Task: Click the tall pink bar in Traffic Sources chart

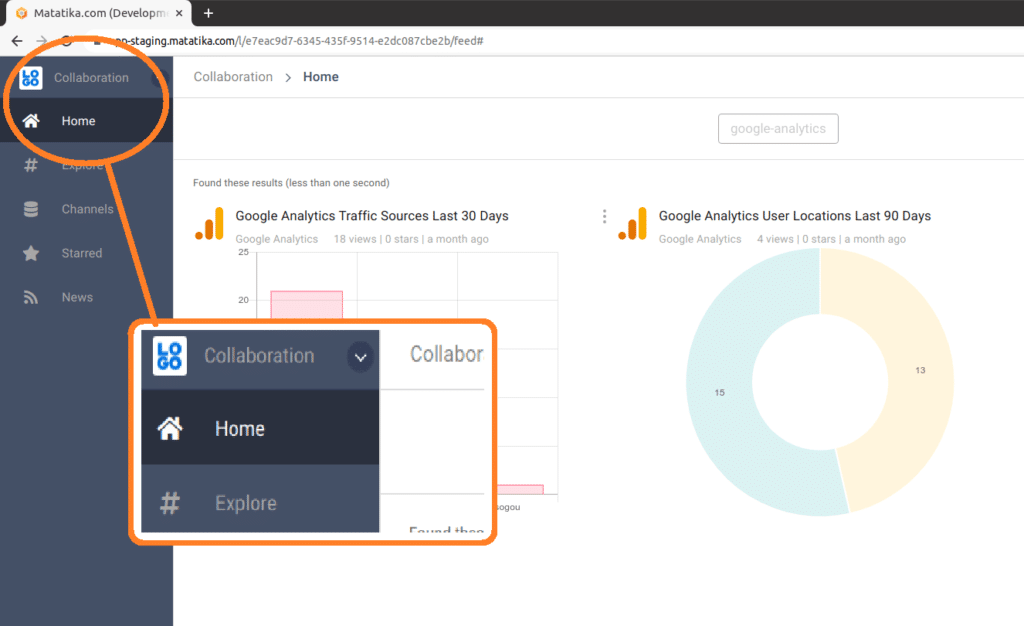Action: (x=306, y=304)
